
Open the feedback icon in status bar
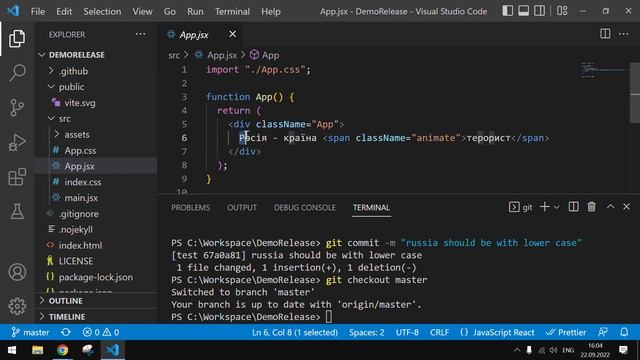coord(603,332)
